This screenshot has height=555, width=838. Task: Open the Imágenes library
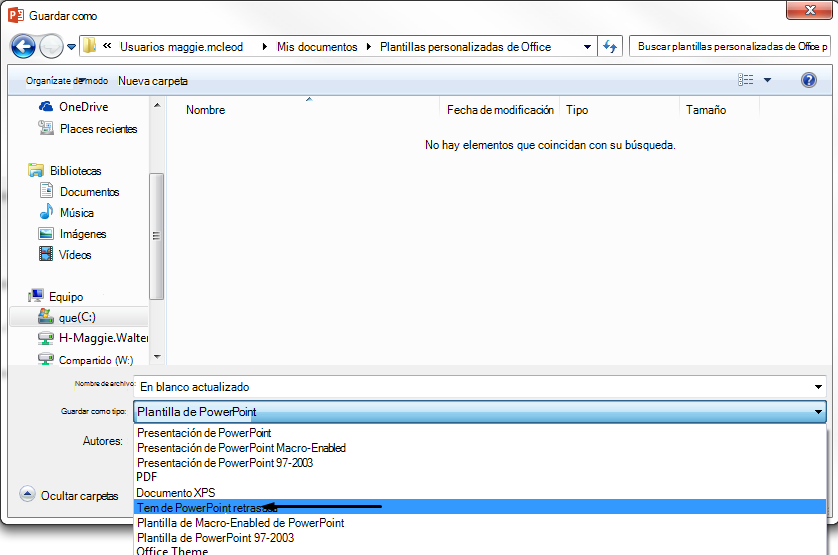(x=73, y=234)
